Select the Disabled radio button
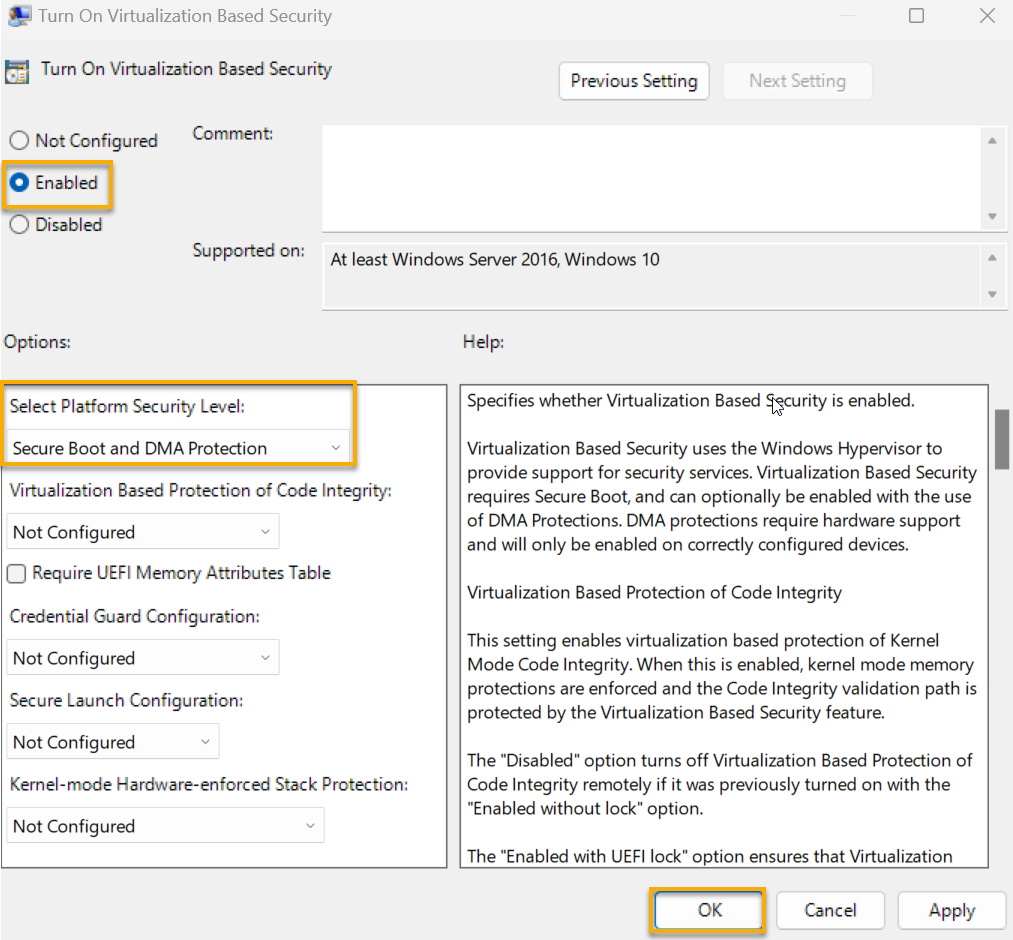 [x=17, y=224]
